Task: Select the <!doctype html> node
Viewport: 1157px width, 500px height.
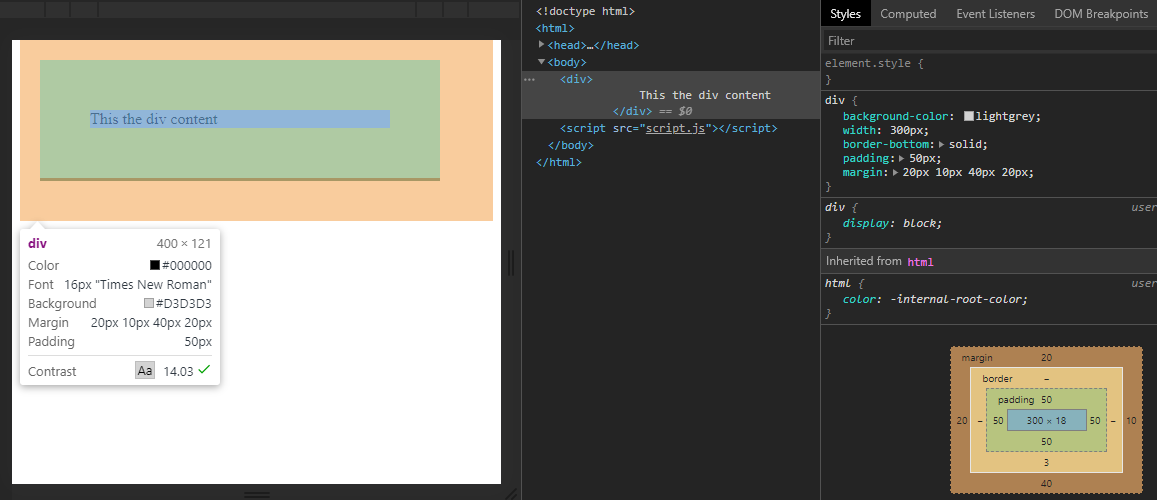Action: [x=585, y=12]
